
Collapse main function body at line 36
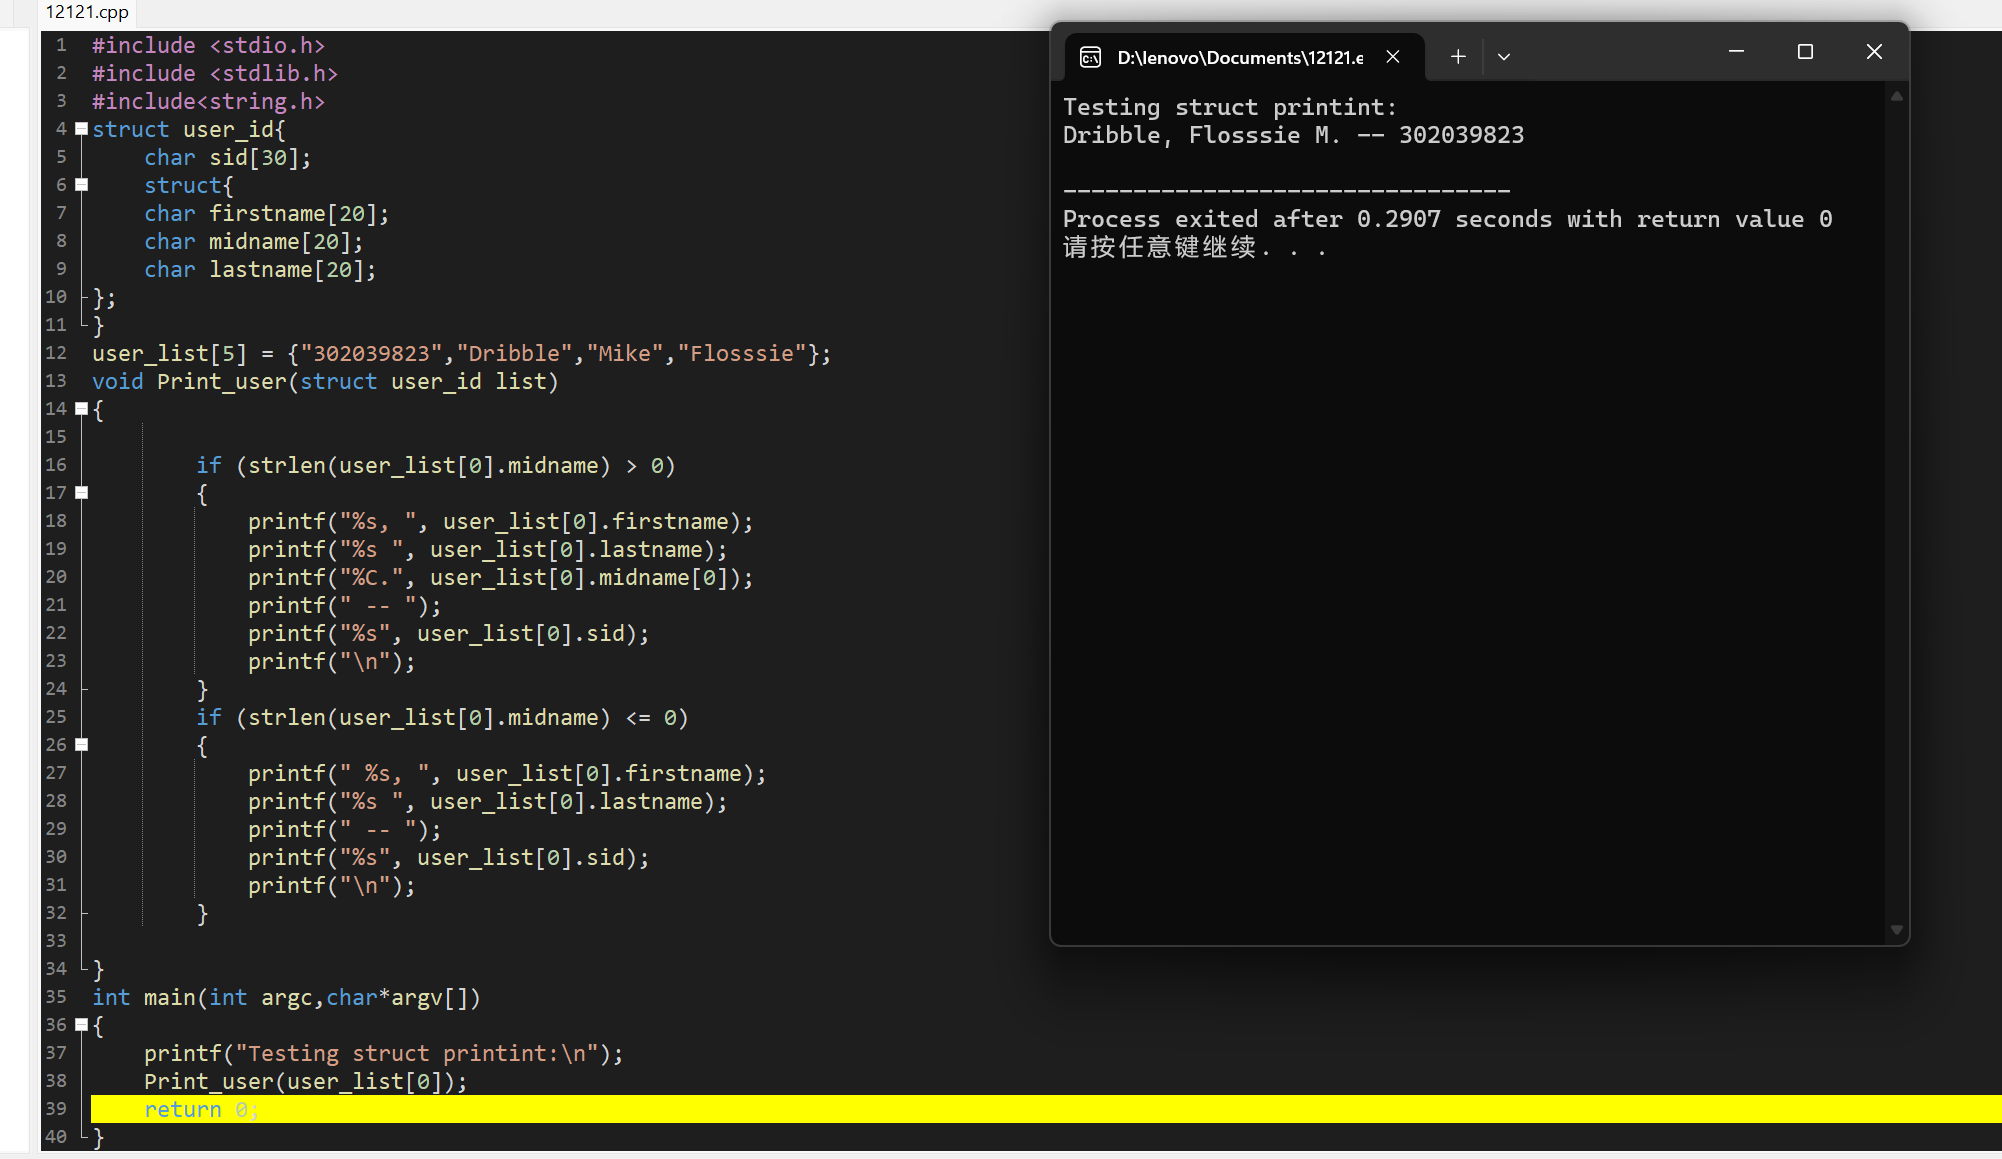82,1025
